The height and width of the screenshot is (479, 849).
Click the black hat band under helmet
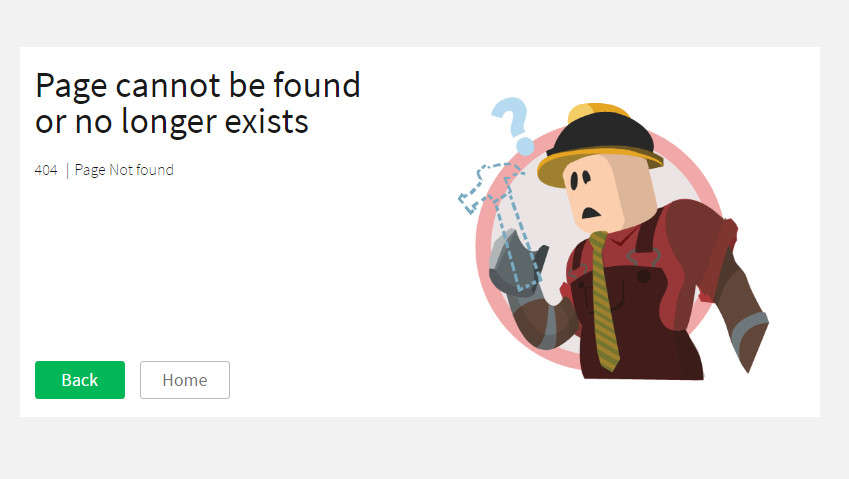tap(602, 135)
